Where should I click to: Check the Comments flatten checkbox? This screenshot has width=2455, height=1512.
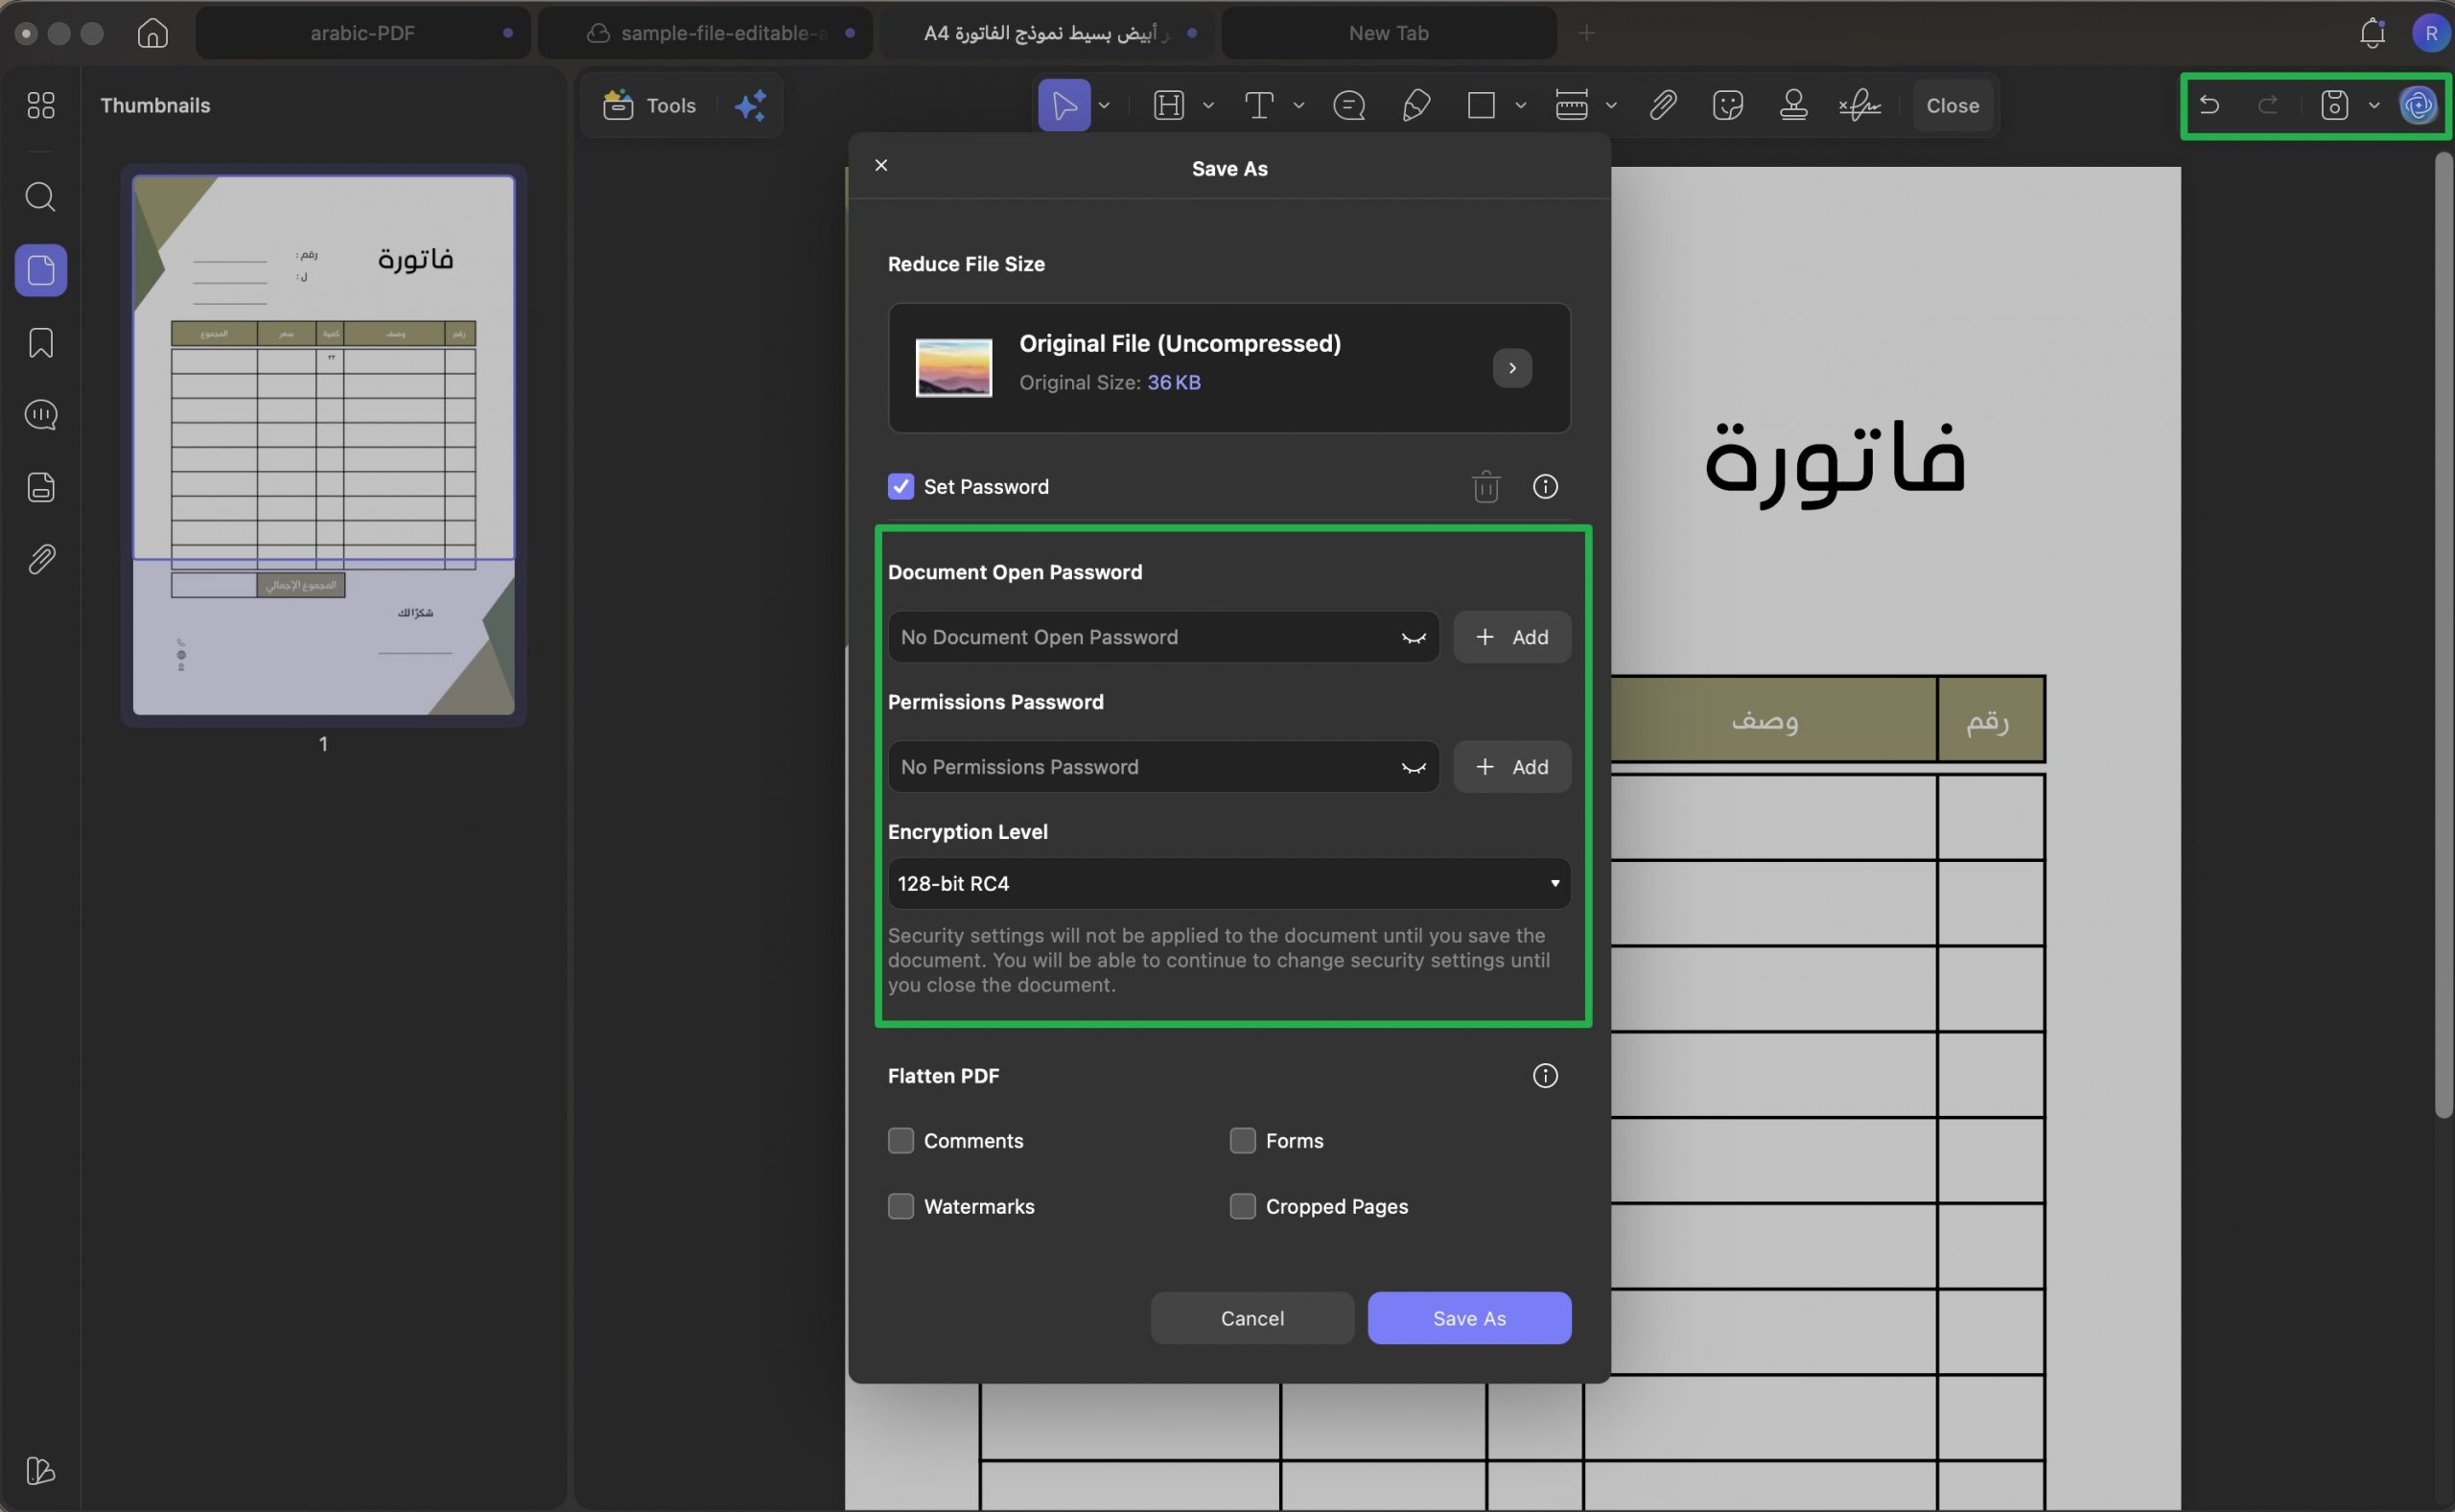coord(900,1140)
